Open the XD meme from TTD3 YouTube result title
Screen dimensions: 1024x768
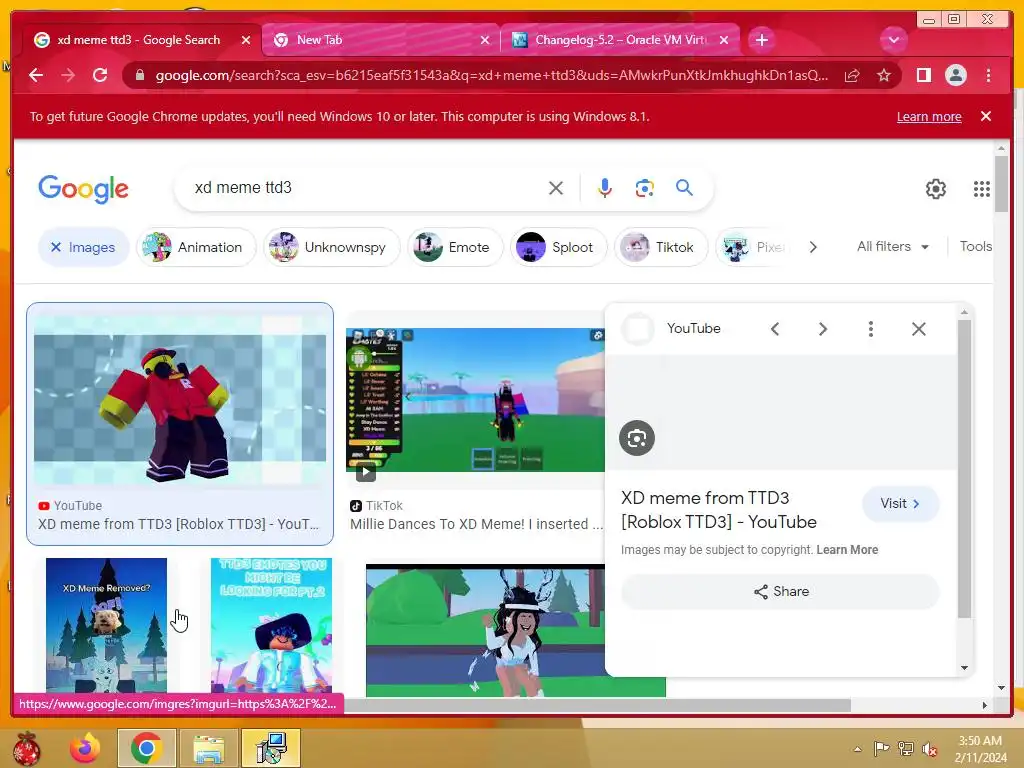click(x=178, y=524)
